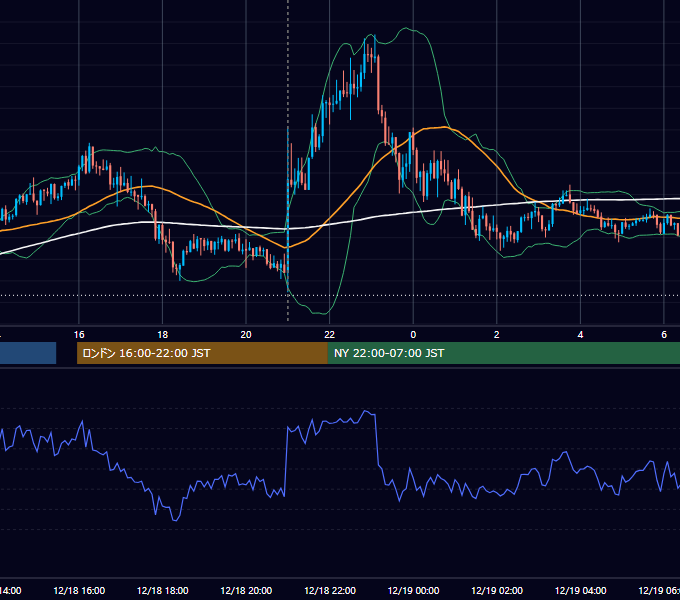This screenshot has width=680, height=600.
Task: Click the upper axis label 18
Action: [162, 335]
